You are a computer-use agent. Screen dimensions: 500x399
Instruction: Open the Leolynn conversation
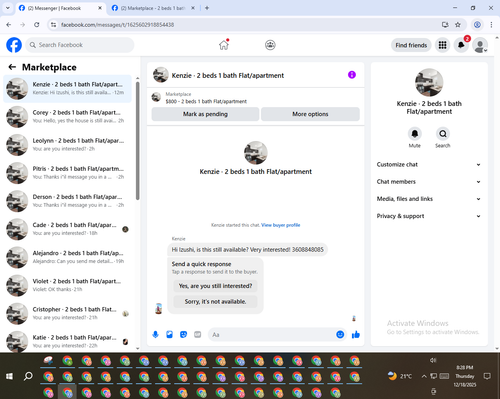pos(67,145)
